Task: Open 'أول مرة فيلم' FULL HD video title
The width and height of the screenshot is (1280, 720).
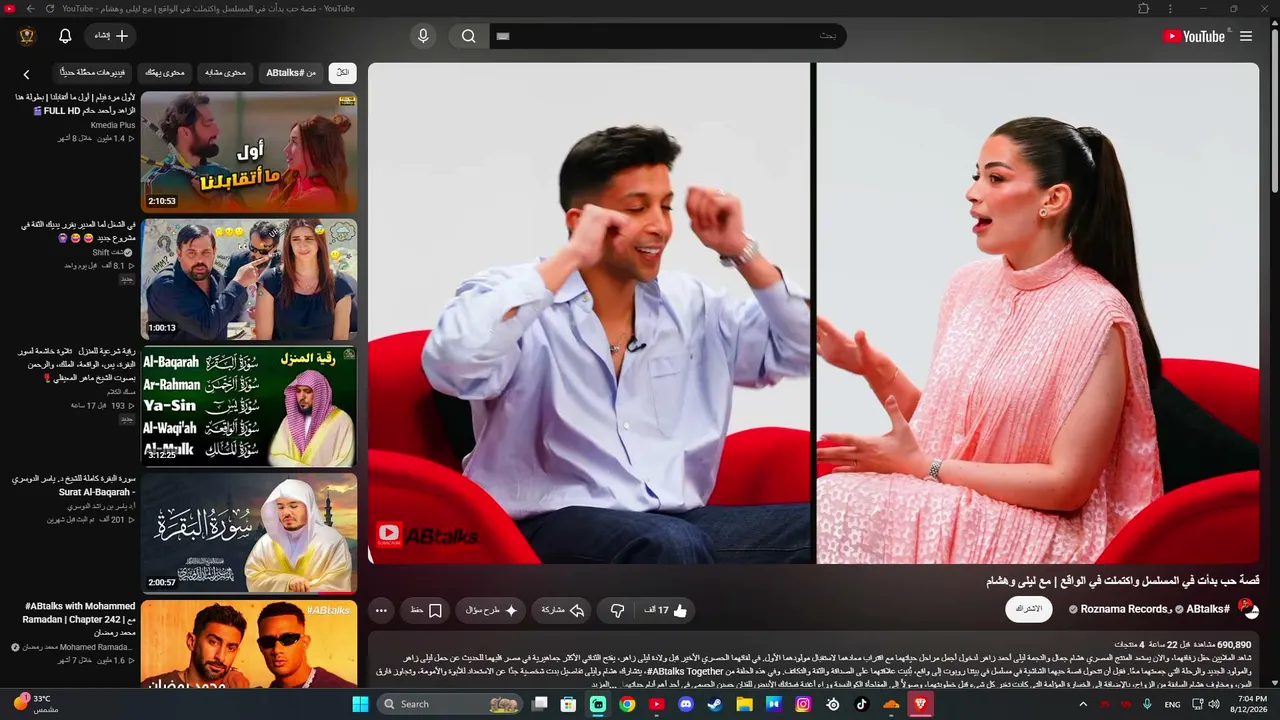Action: click(75, 104)
